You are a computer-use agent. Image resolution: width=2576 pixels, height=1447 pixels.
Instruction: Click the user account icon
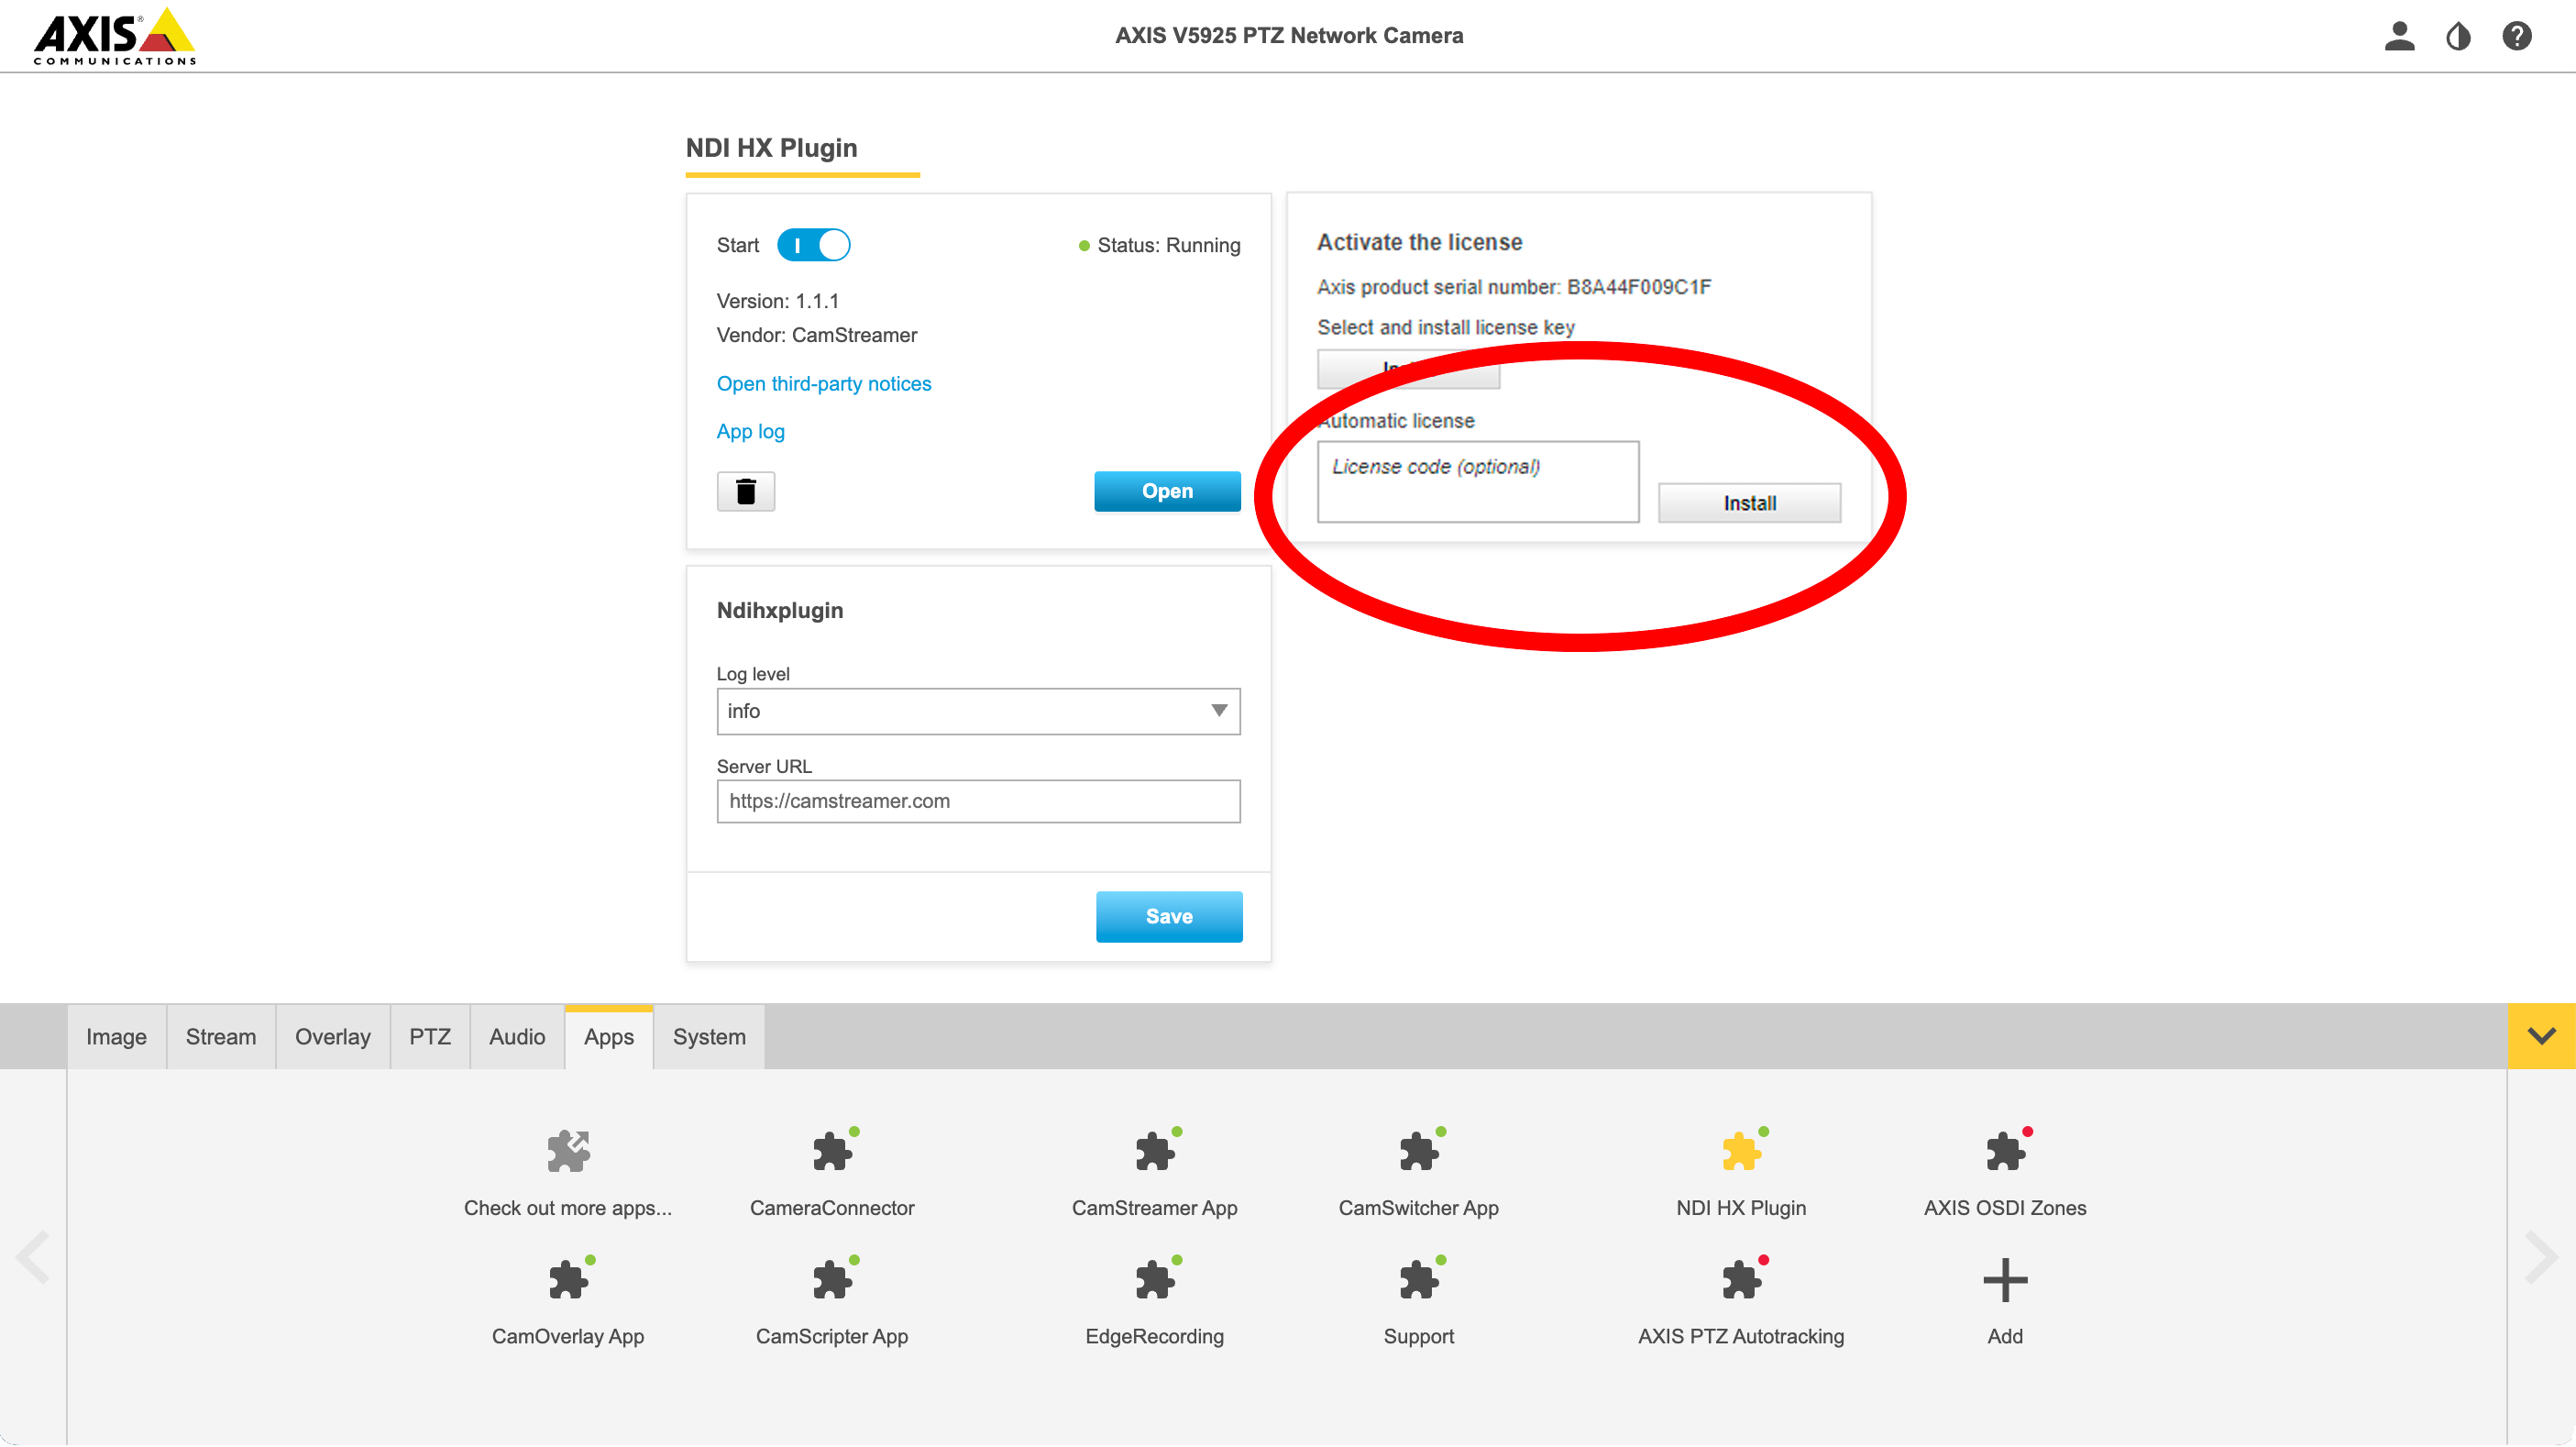(x=2398, y=36)
